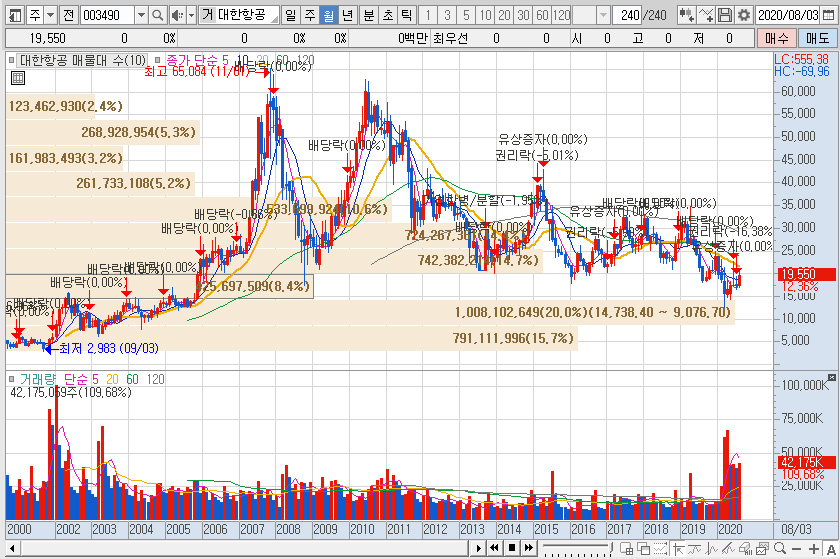Click the diagonal trend lines tool icon
The height and width of the screenshot is (559, 840).
click(x=728, y=548)
